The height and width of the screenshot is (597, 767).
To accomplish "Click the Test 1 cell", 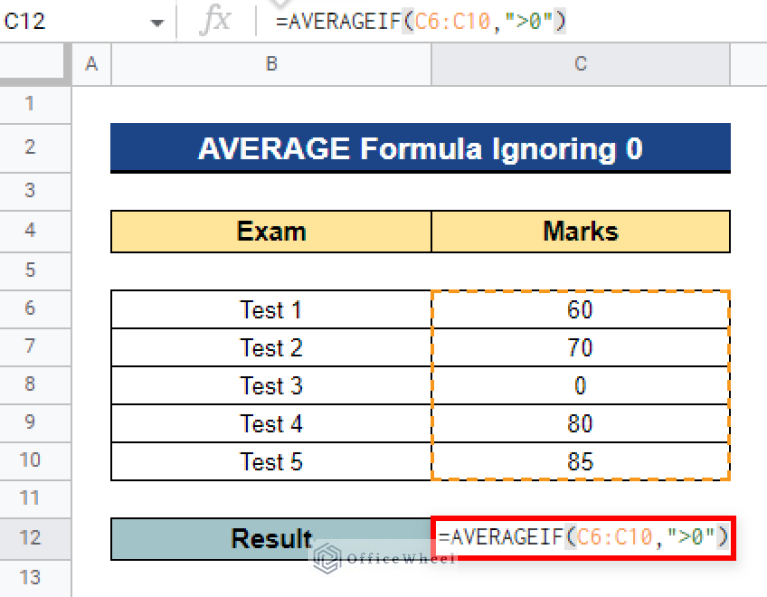I will (271, 310).
